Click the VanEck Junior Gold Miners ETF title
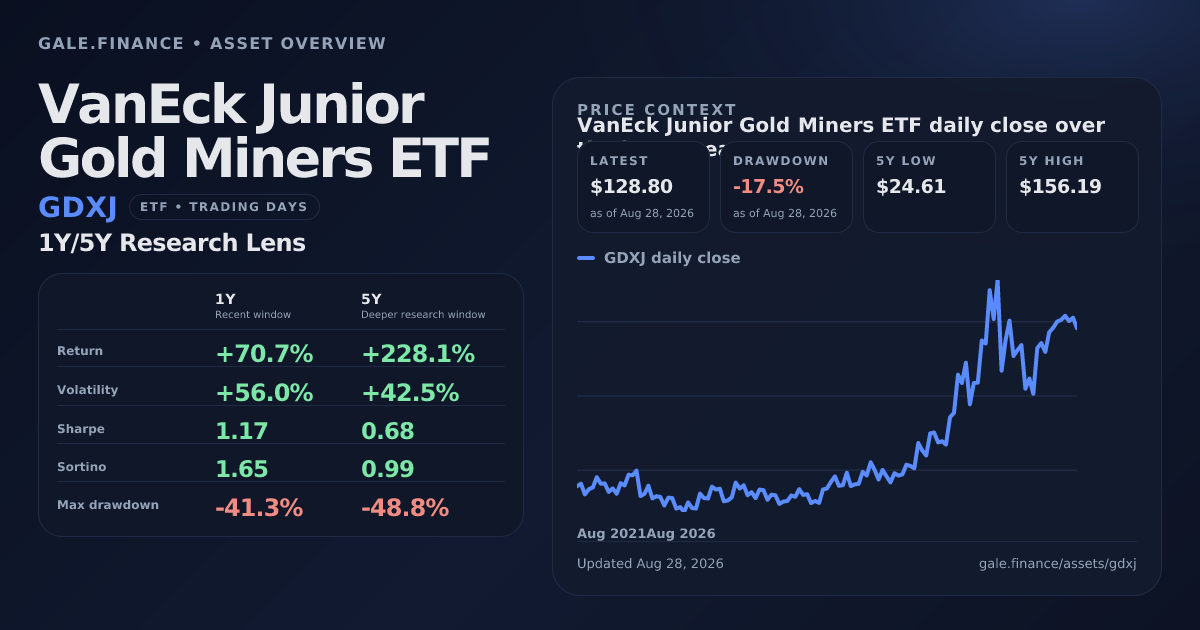The height and width of the screenshot is (630, 1200). (x=264, y=131)
